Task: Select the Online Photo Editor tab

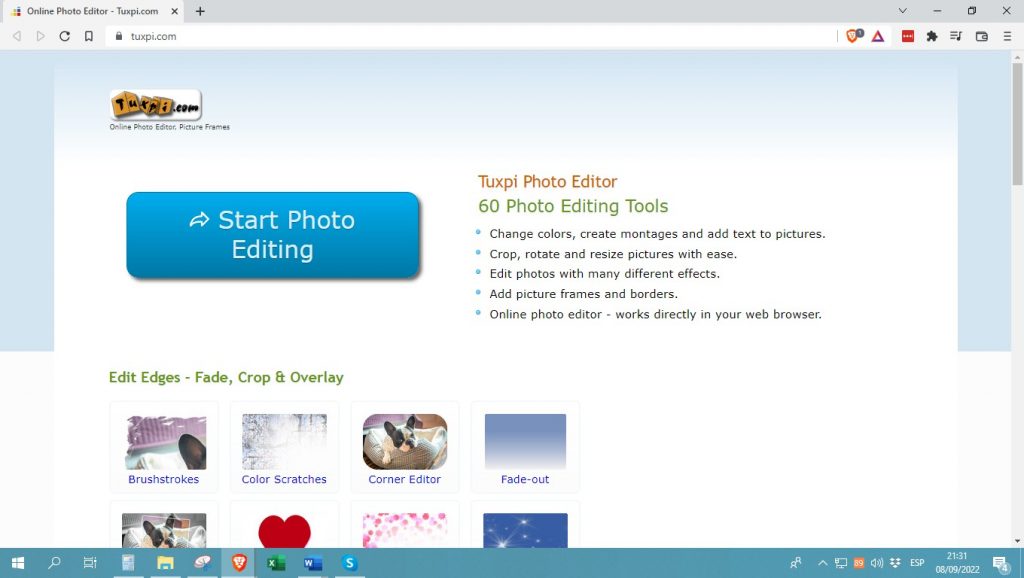Action: point(92,11)
